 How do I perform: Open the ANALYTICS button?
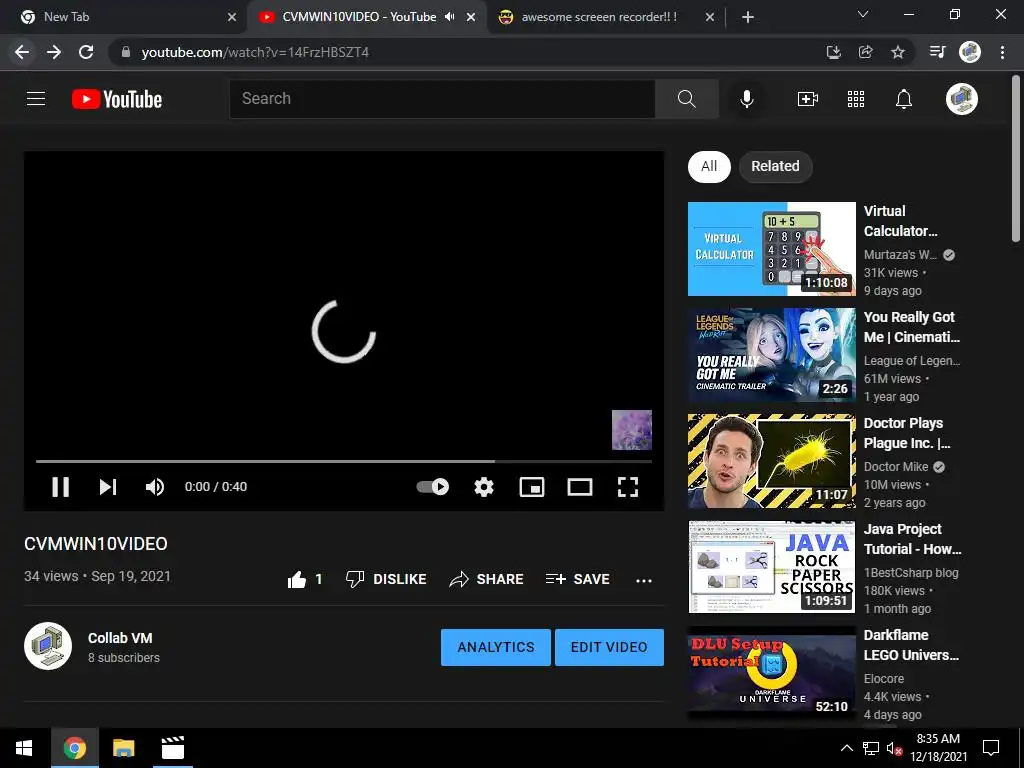[496, 647]
